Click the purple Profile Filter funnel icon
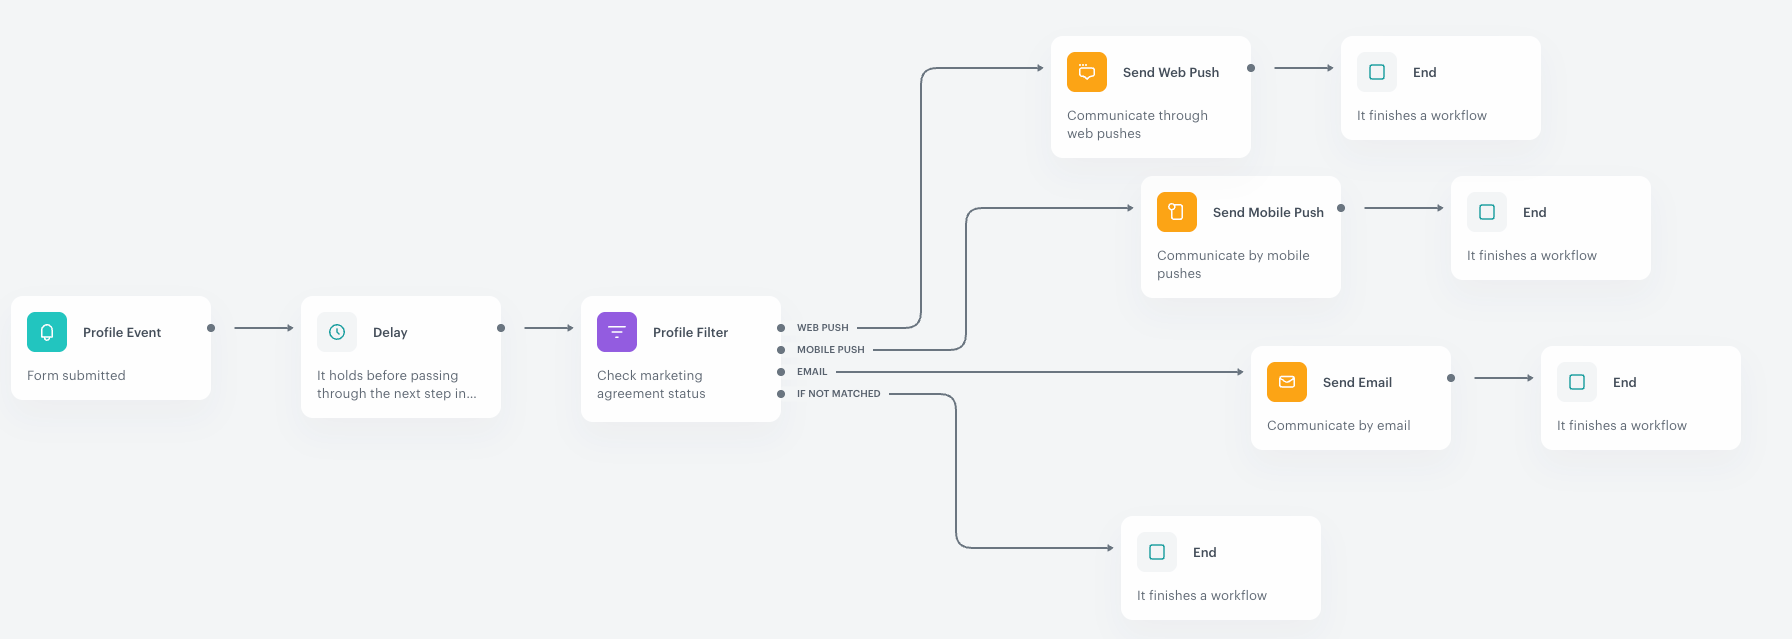The width and height of the screenshot is (1792, 639). (617, 332)
